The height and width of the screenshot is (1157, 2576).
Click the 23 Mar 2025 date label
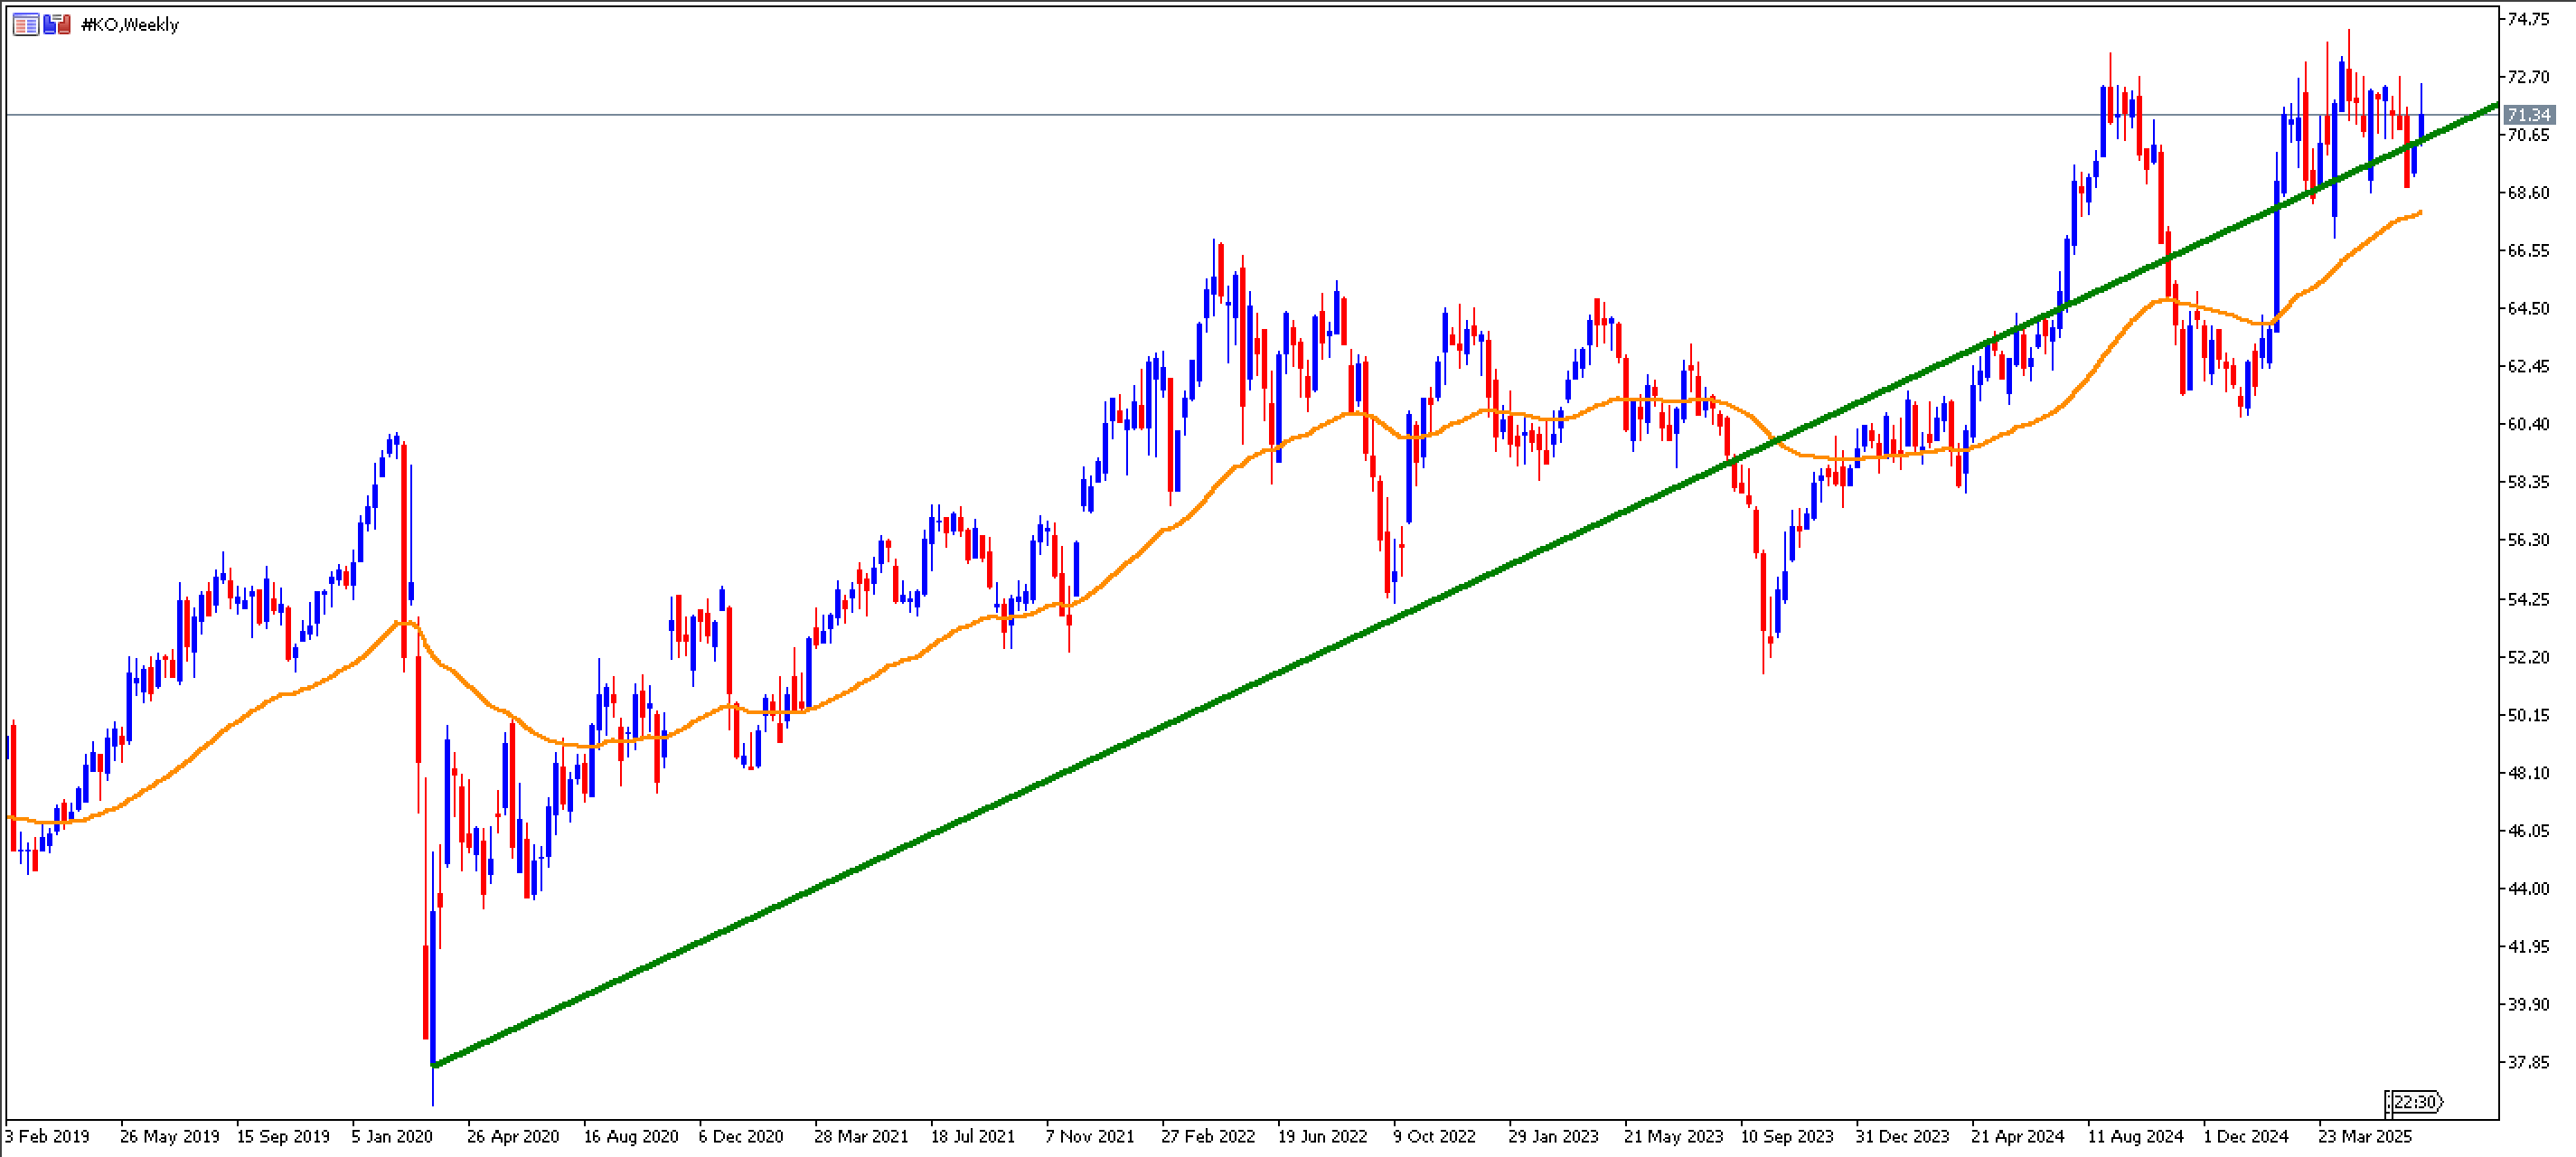point(2365,1137)
